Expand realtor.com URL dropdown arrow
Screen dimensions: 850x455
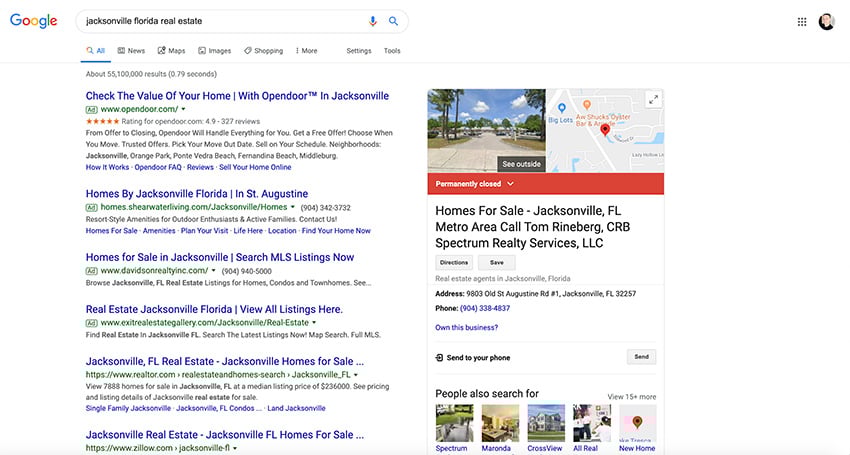[356, 375]
